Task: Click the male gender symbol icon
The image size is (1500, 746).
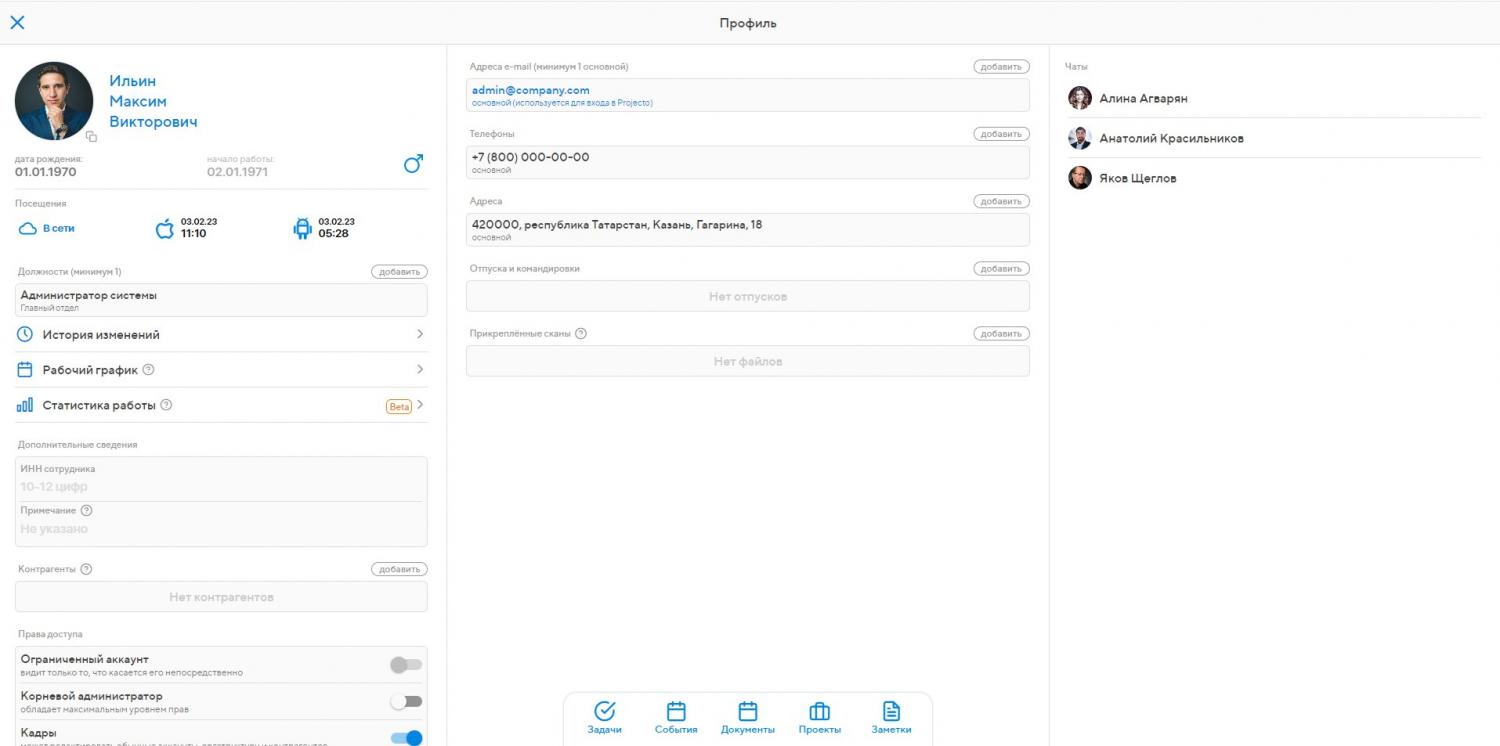Action: [413, 164]
